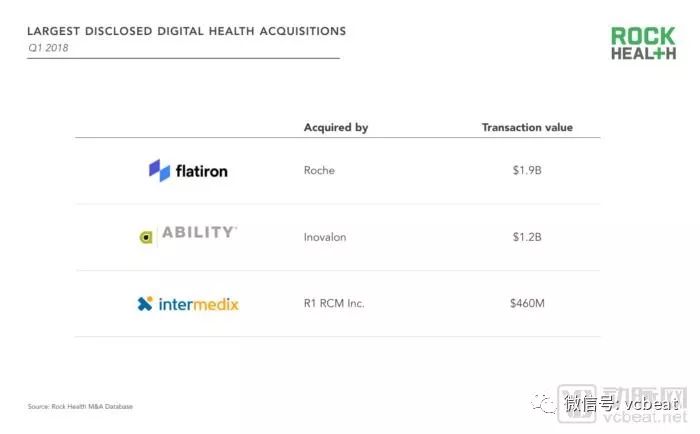700x434 pixels.
Task: Click the Flatiron blue logo icon
Action: coord(159,171)
